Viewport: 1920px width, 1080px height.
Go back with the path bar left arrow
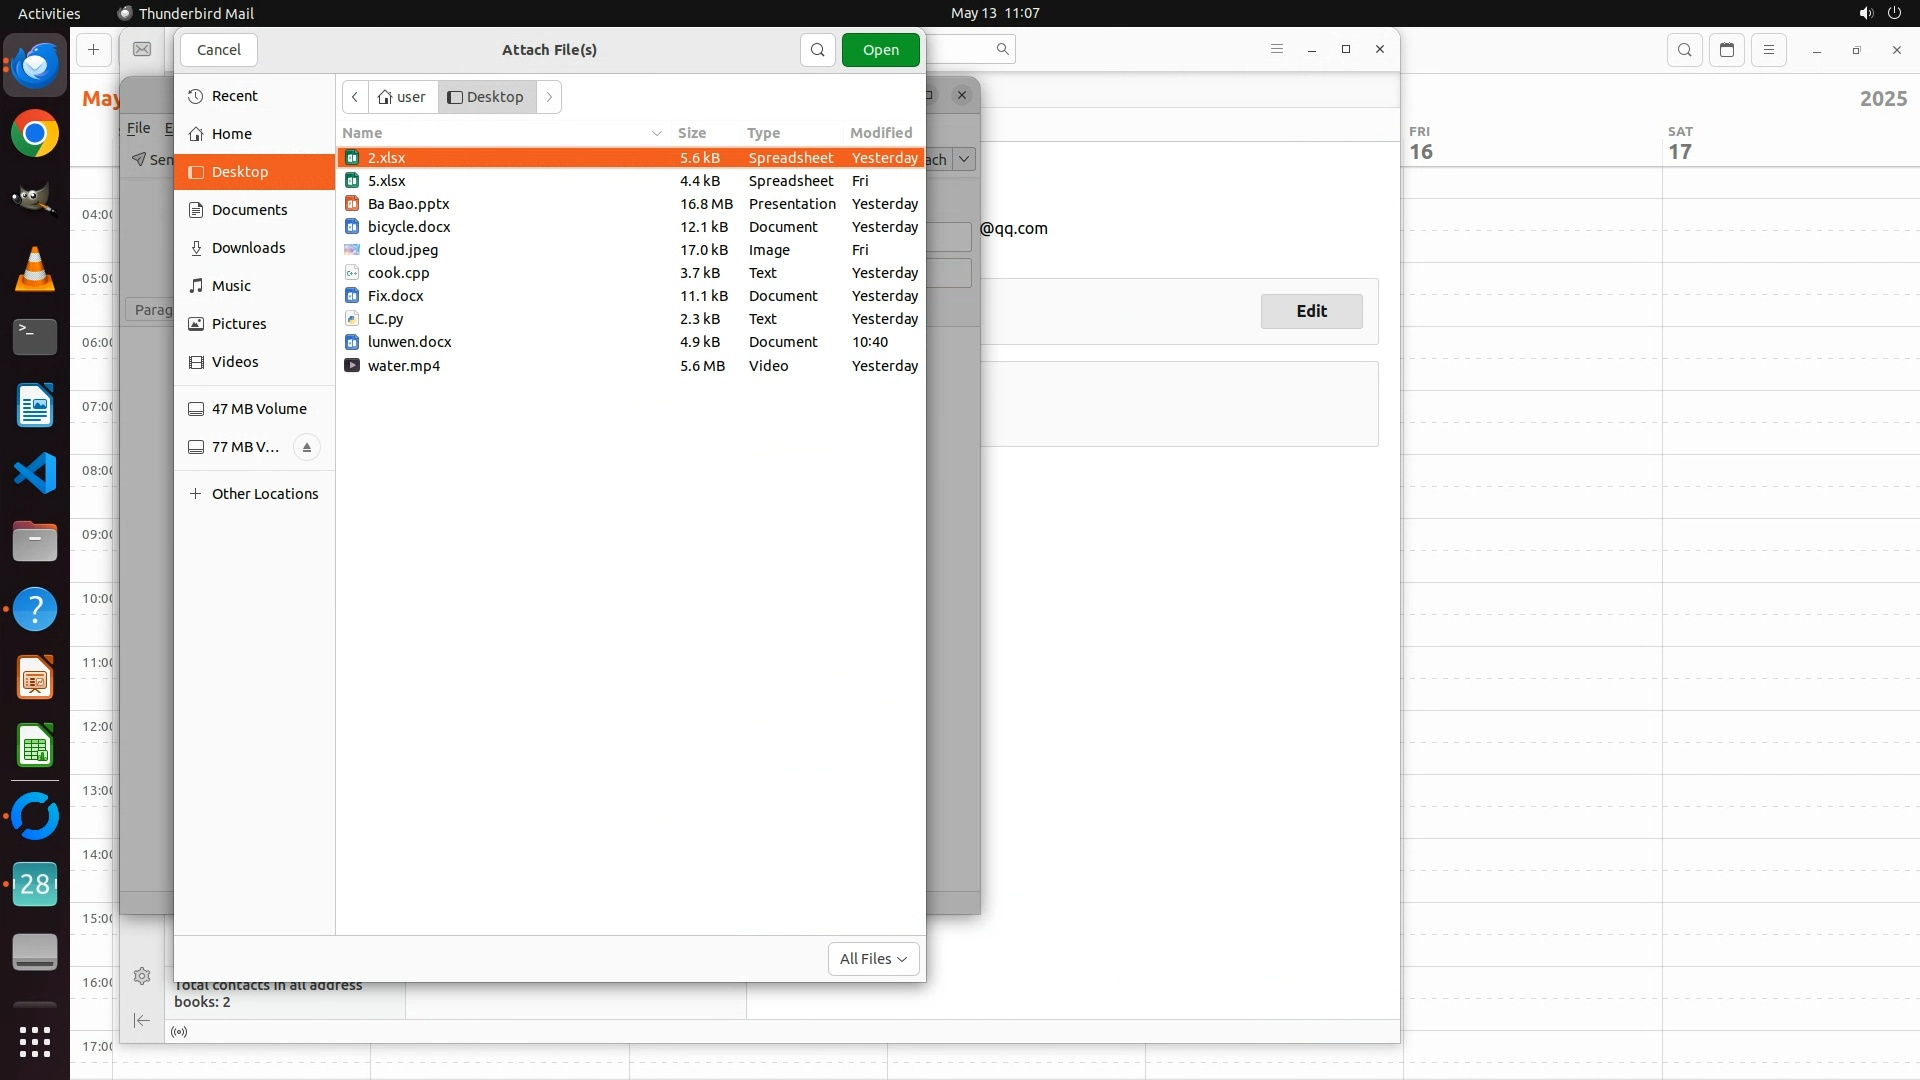point(355,97)
